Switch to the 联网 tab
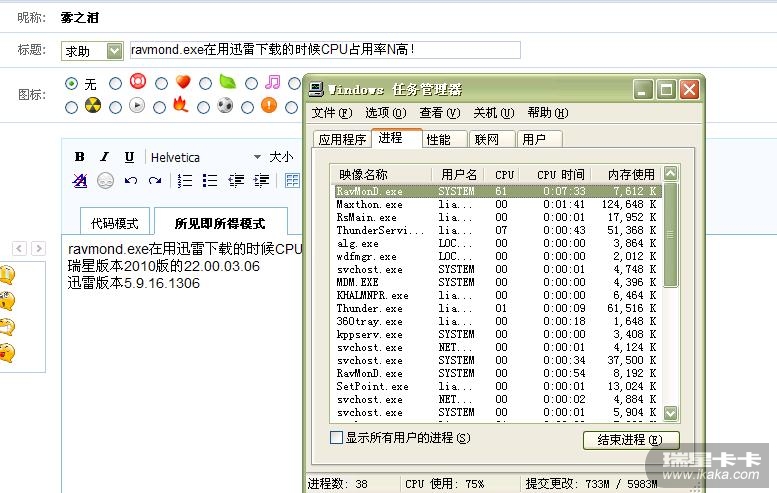This screenshot has width=777, height=493. [x=492, y=139]
